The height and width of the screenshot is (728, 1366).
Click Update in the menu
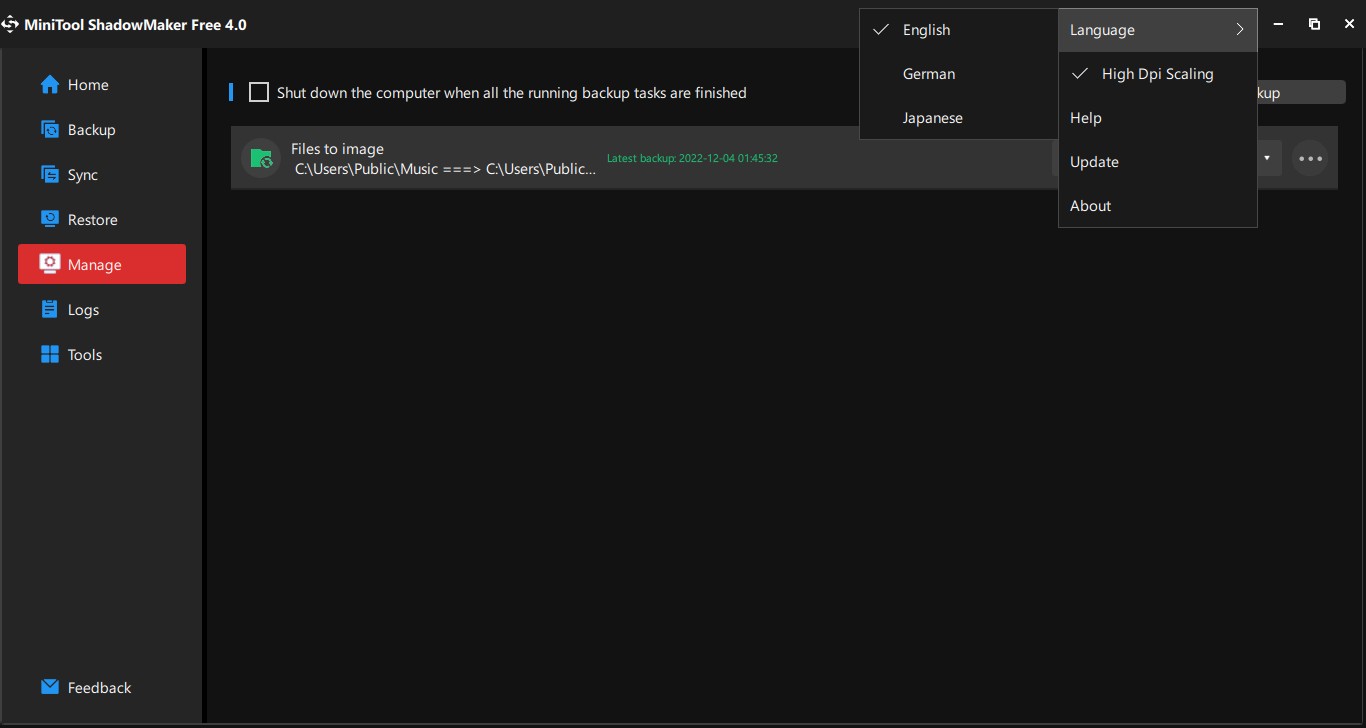coord(1094,162)
